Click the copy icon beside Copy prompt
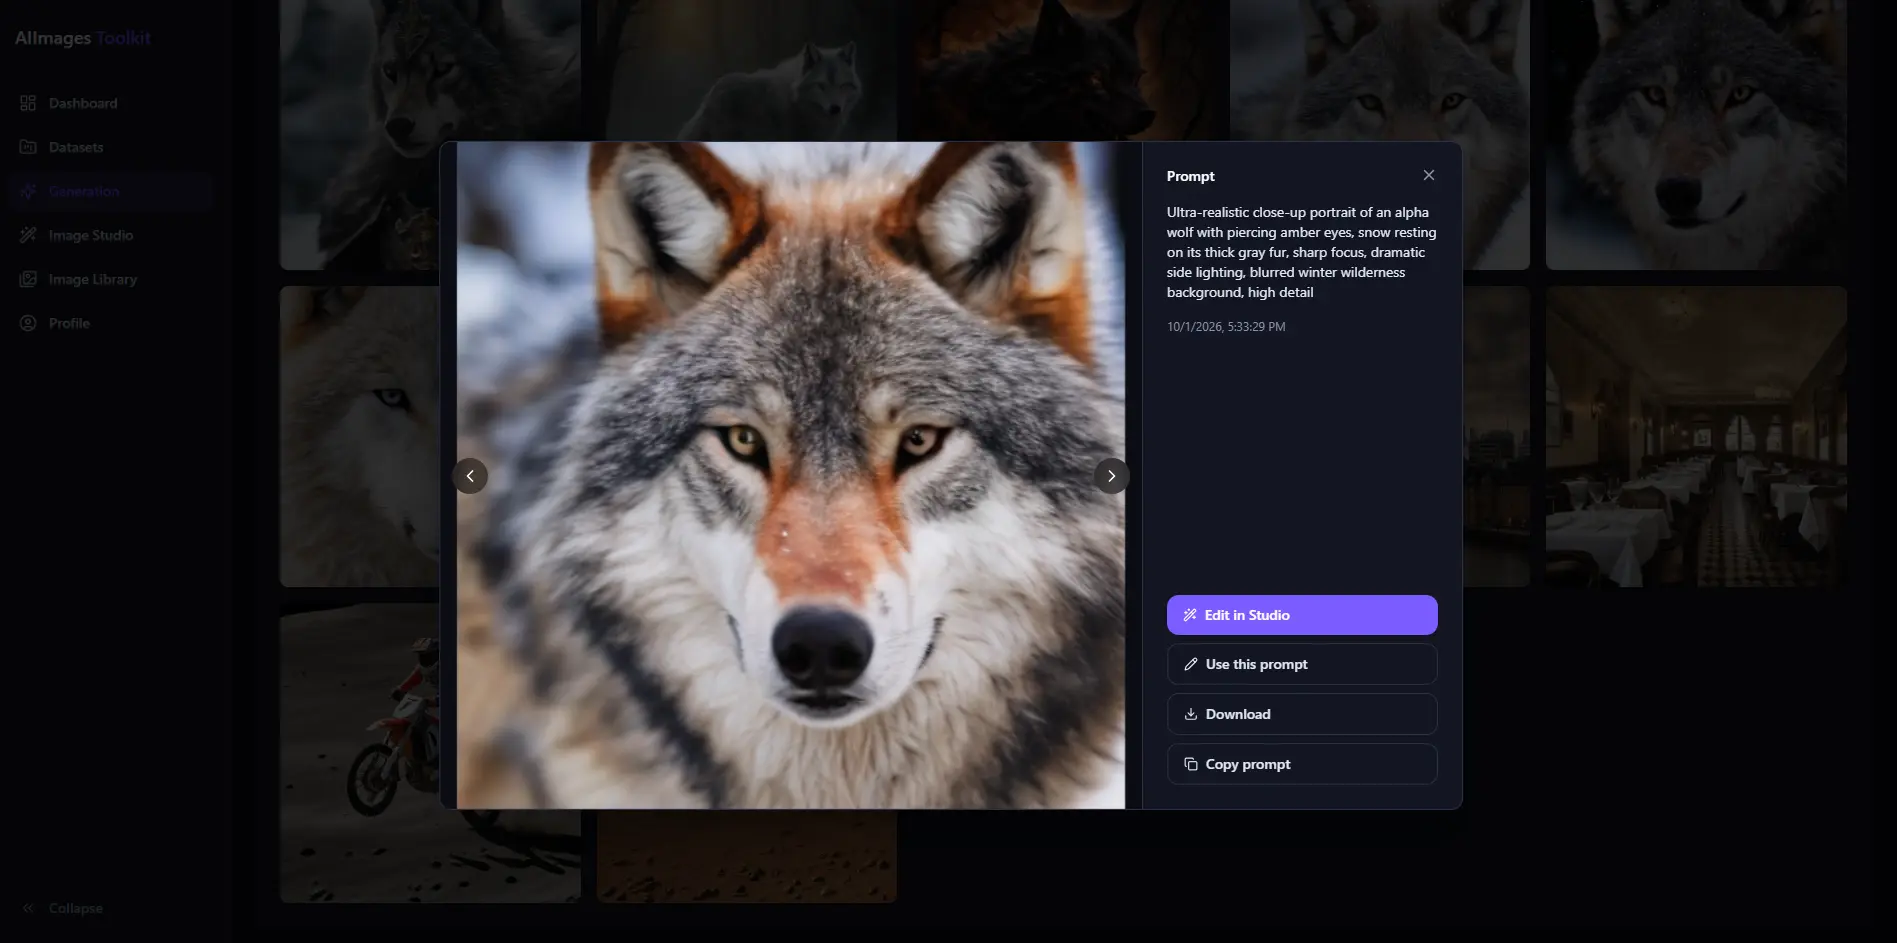Image resolution: width=1897 pixels, height=943 pixels. (x=1190, y=764)
